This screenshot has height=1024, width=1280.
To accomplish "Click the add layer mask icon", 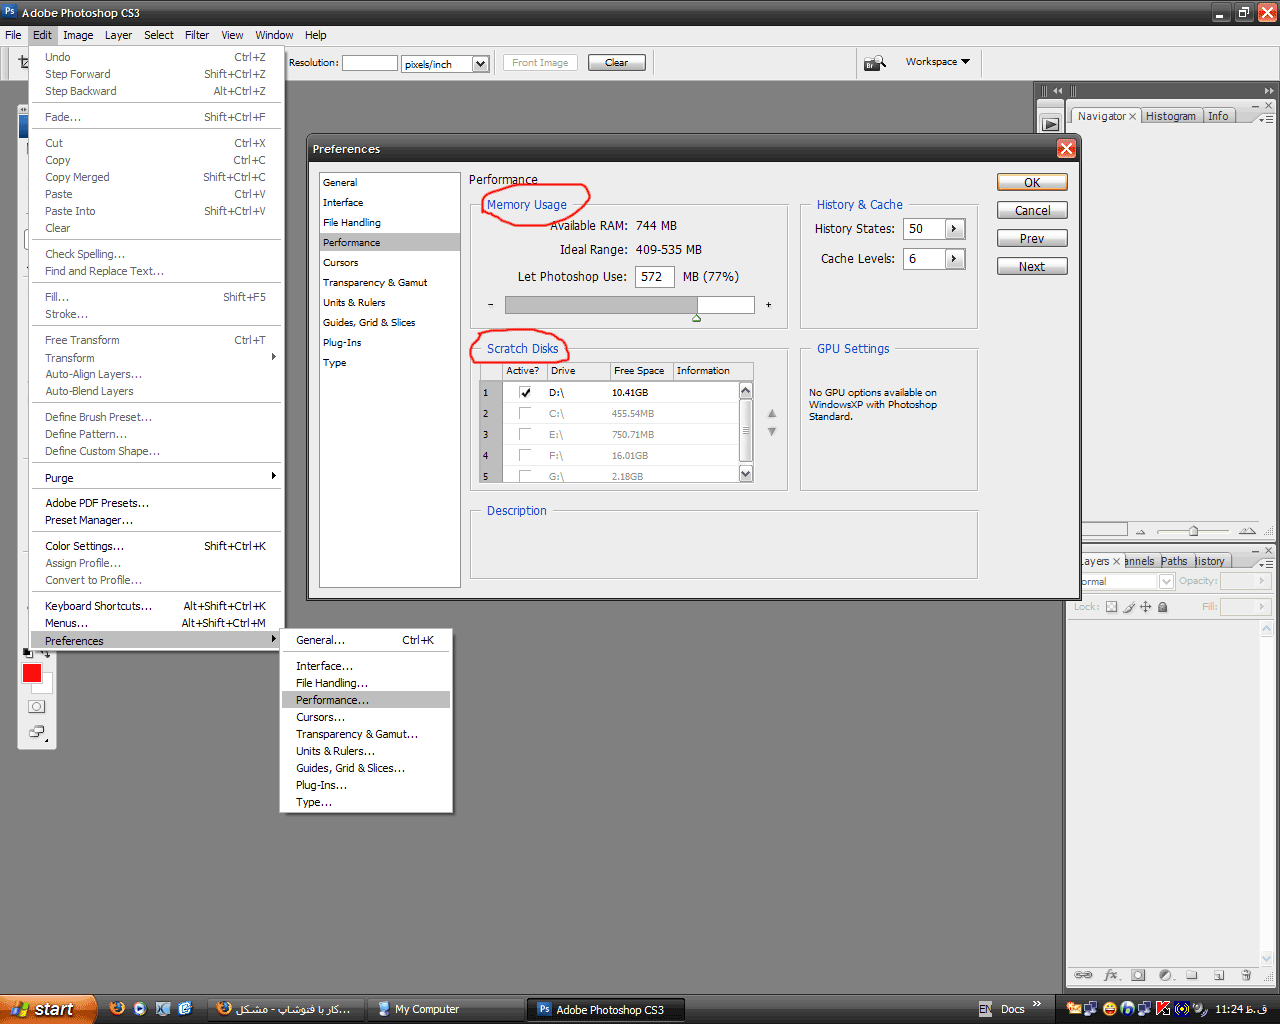I will click(1138, 975).
